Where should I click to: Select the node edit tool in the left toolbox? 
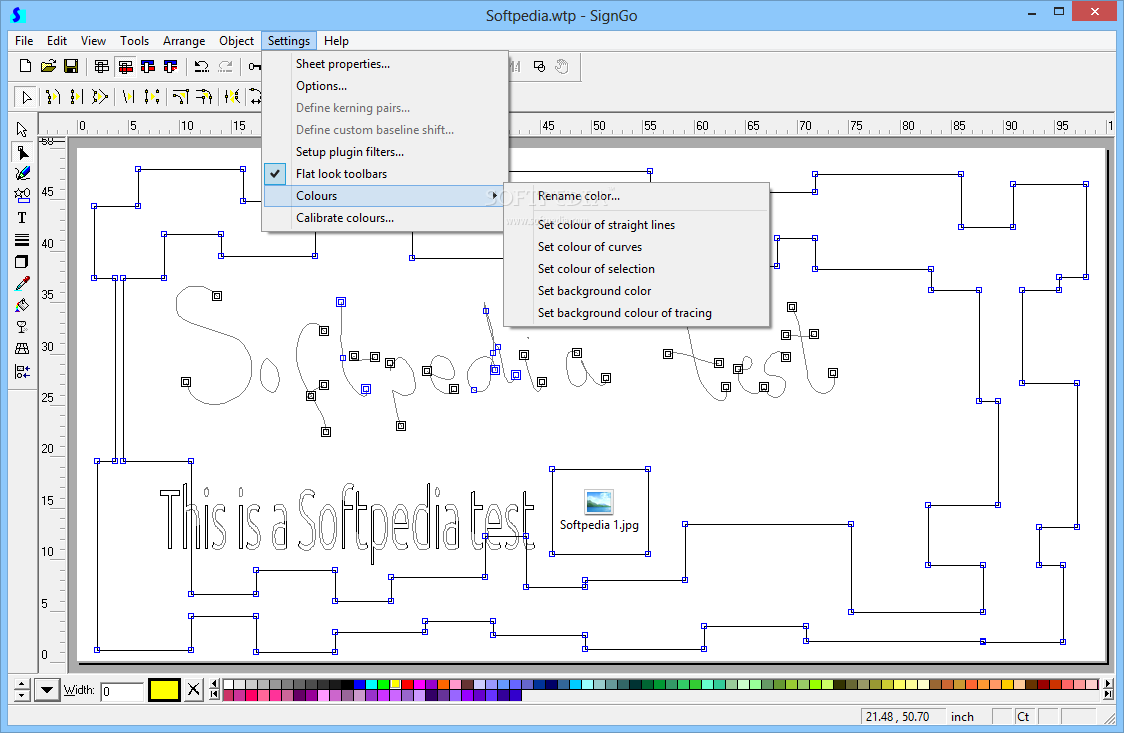pos(22,152)
